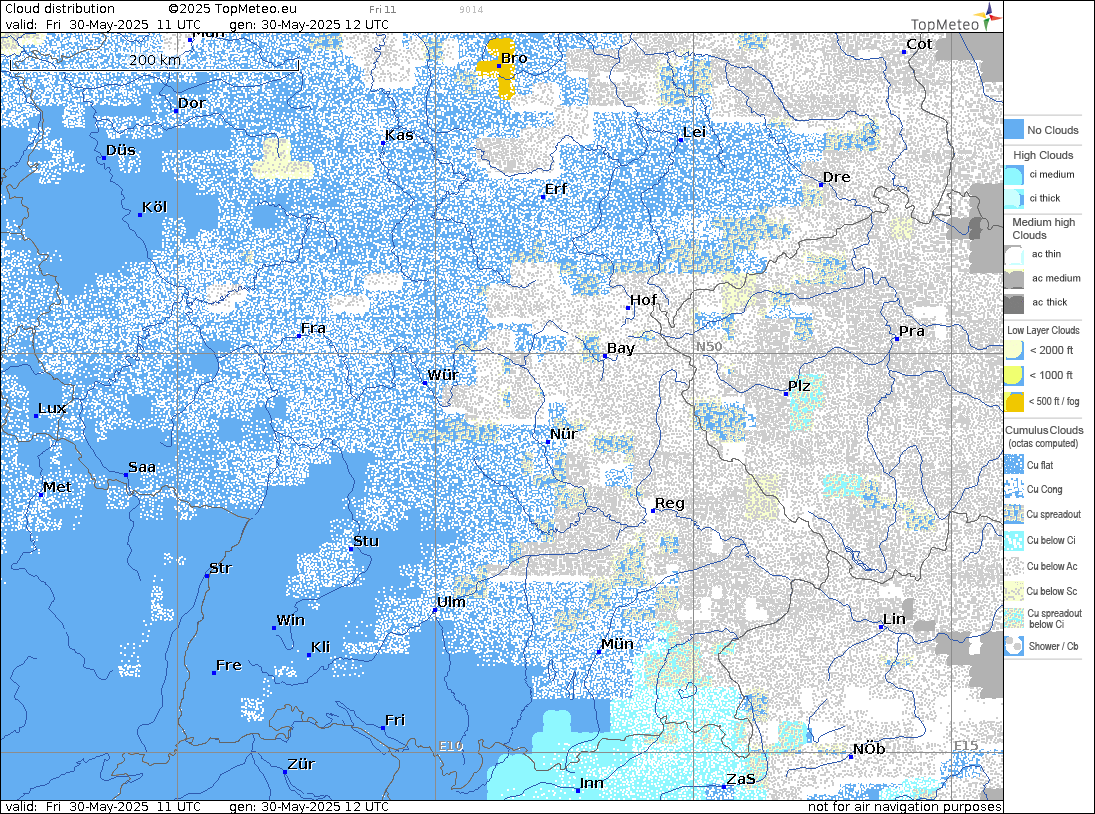The height and width of the screenshot is (814, 1095).
Task: Click the High Clouds legend heading
Action: pyautogui.click(x=1043, y=155)
